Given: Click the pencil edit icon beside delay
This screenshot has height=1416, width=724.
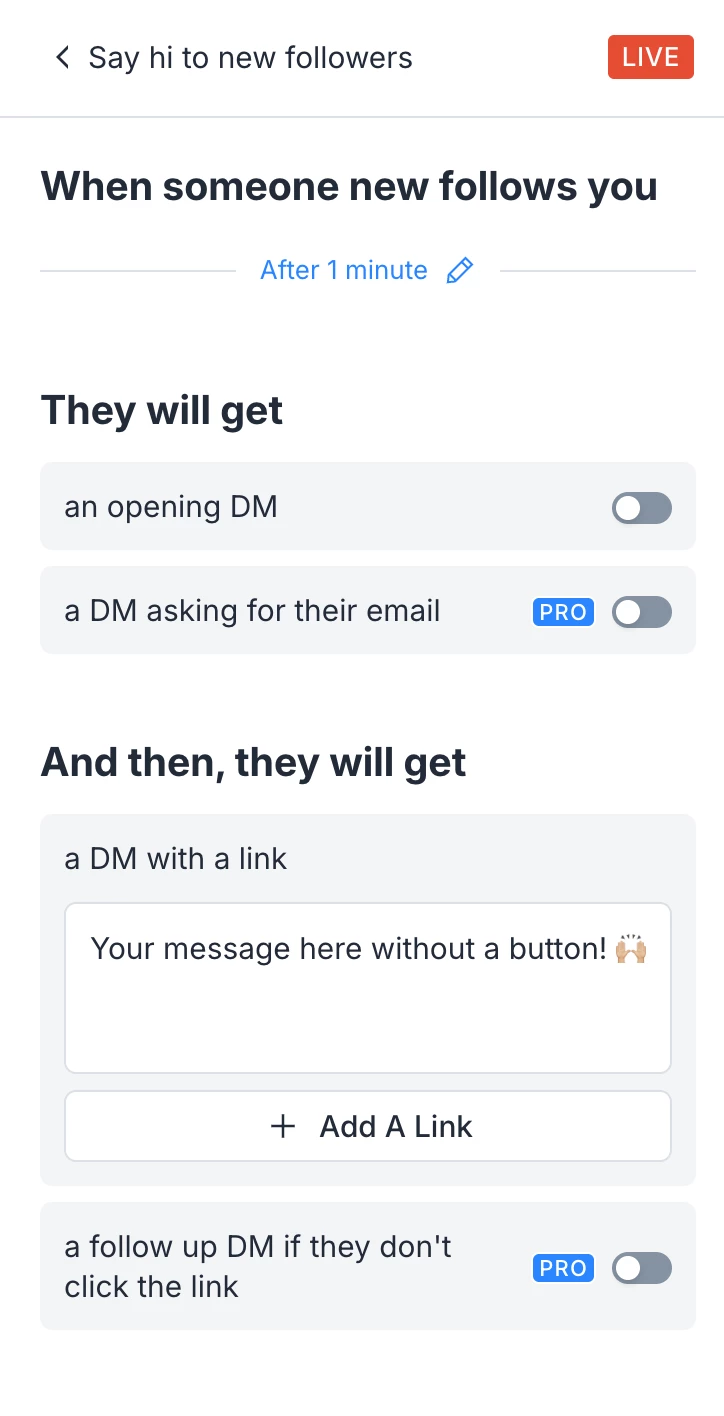Looking at the screenshot, I should tap(459, 270).
